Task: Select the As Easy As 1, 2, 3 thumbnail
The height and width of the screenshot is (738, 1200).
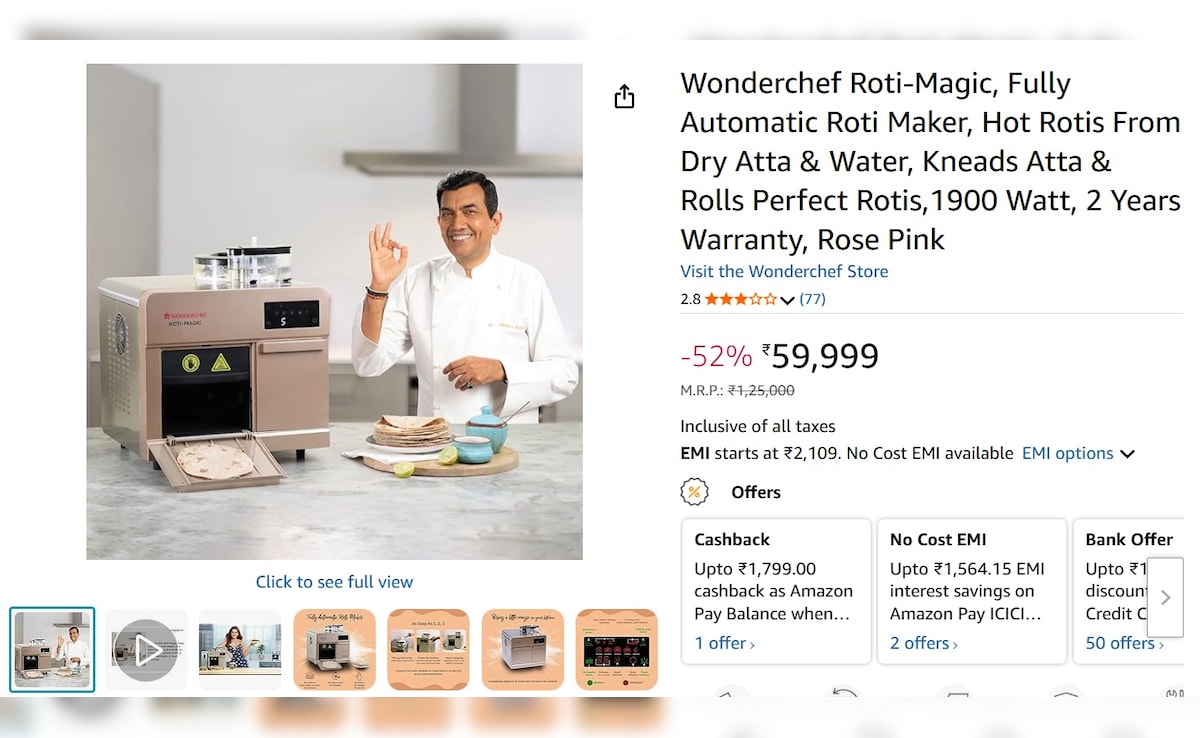Action: [428, 650]
